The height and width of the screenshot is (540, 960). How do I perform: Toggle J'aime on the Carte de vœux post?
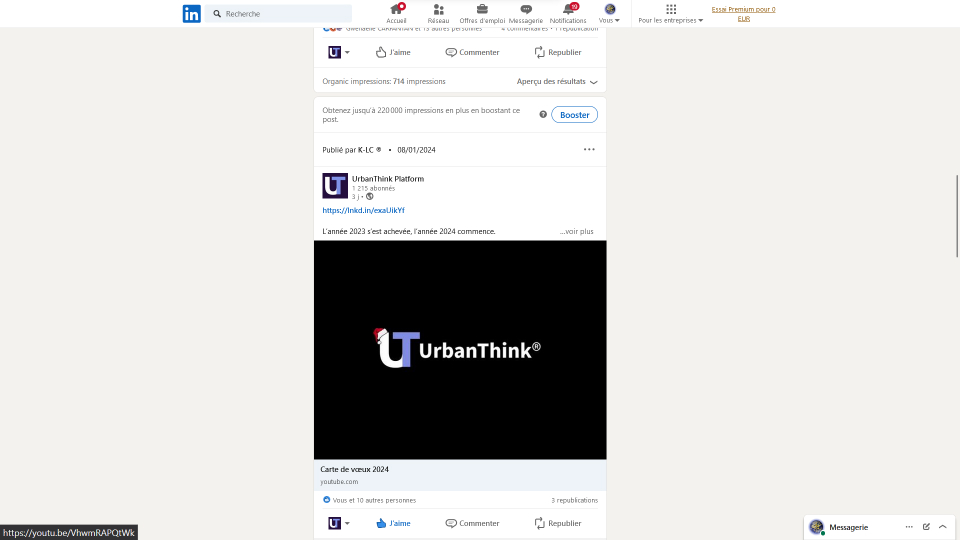(393, 523)
